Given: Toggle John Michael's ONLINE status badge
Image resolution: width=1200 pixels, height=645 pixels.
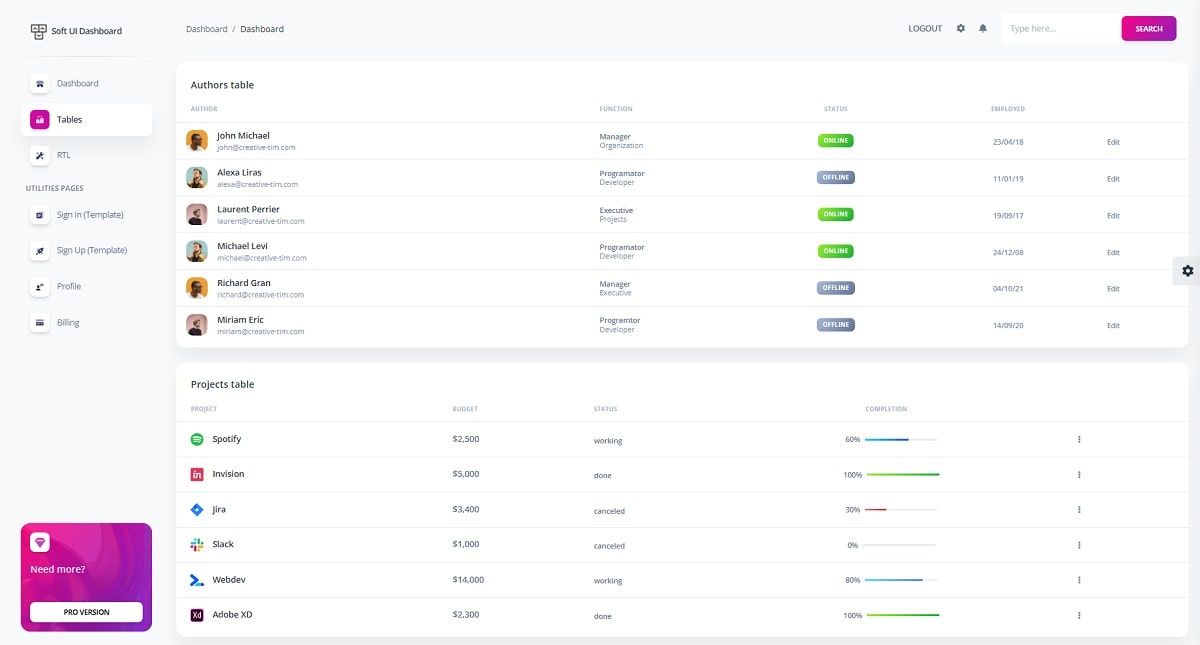Looking at the screenshot, I should [x=835, y=140].
